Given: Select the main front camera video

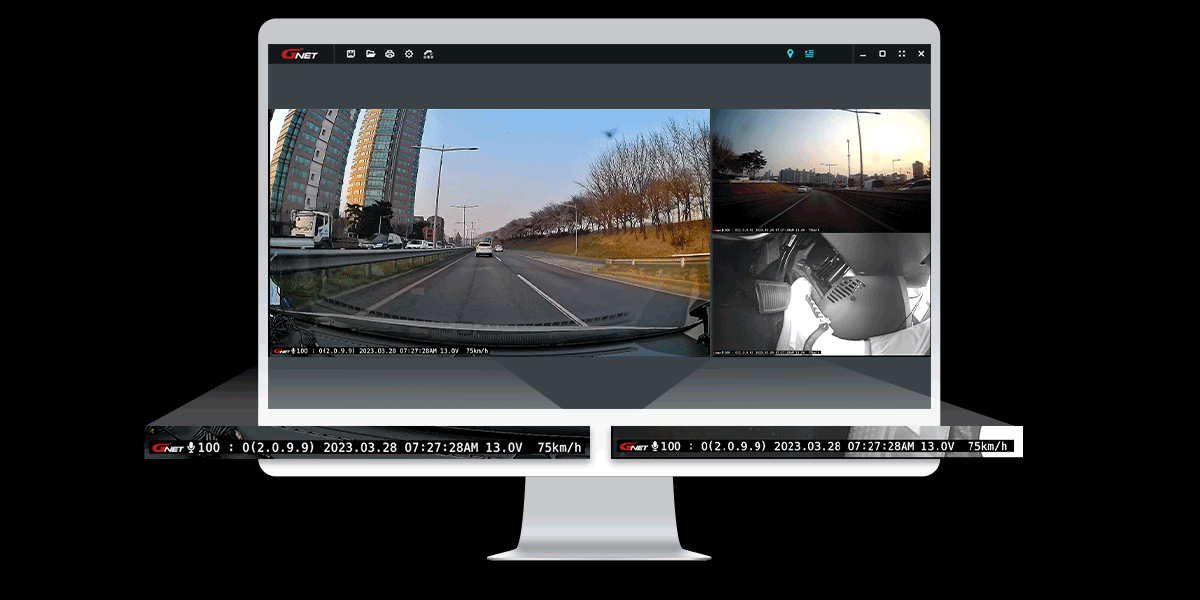Looking at the screenshot, I should (x=489, y=230).
